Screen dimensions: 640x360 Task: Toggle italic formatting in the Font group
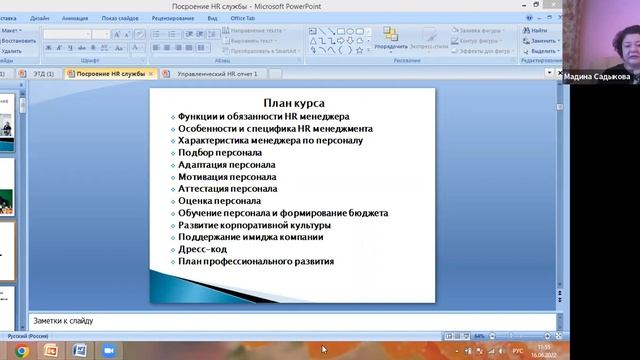(59, 48)
